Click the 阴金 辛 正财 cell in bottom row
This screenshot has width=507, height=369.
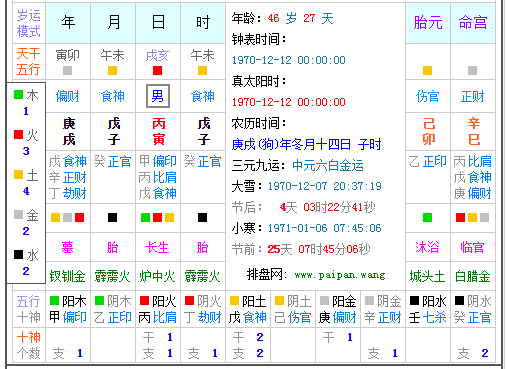383,309
